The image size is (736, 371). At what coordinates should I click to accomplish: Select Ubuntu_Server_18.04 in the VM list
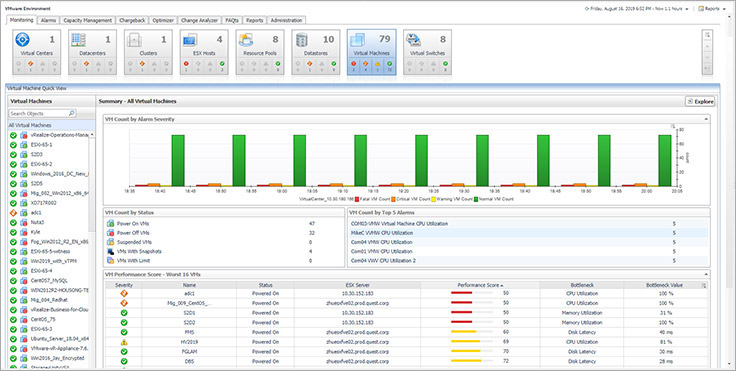(60, 338)
